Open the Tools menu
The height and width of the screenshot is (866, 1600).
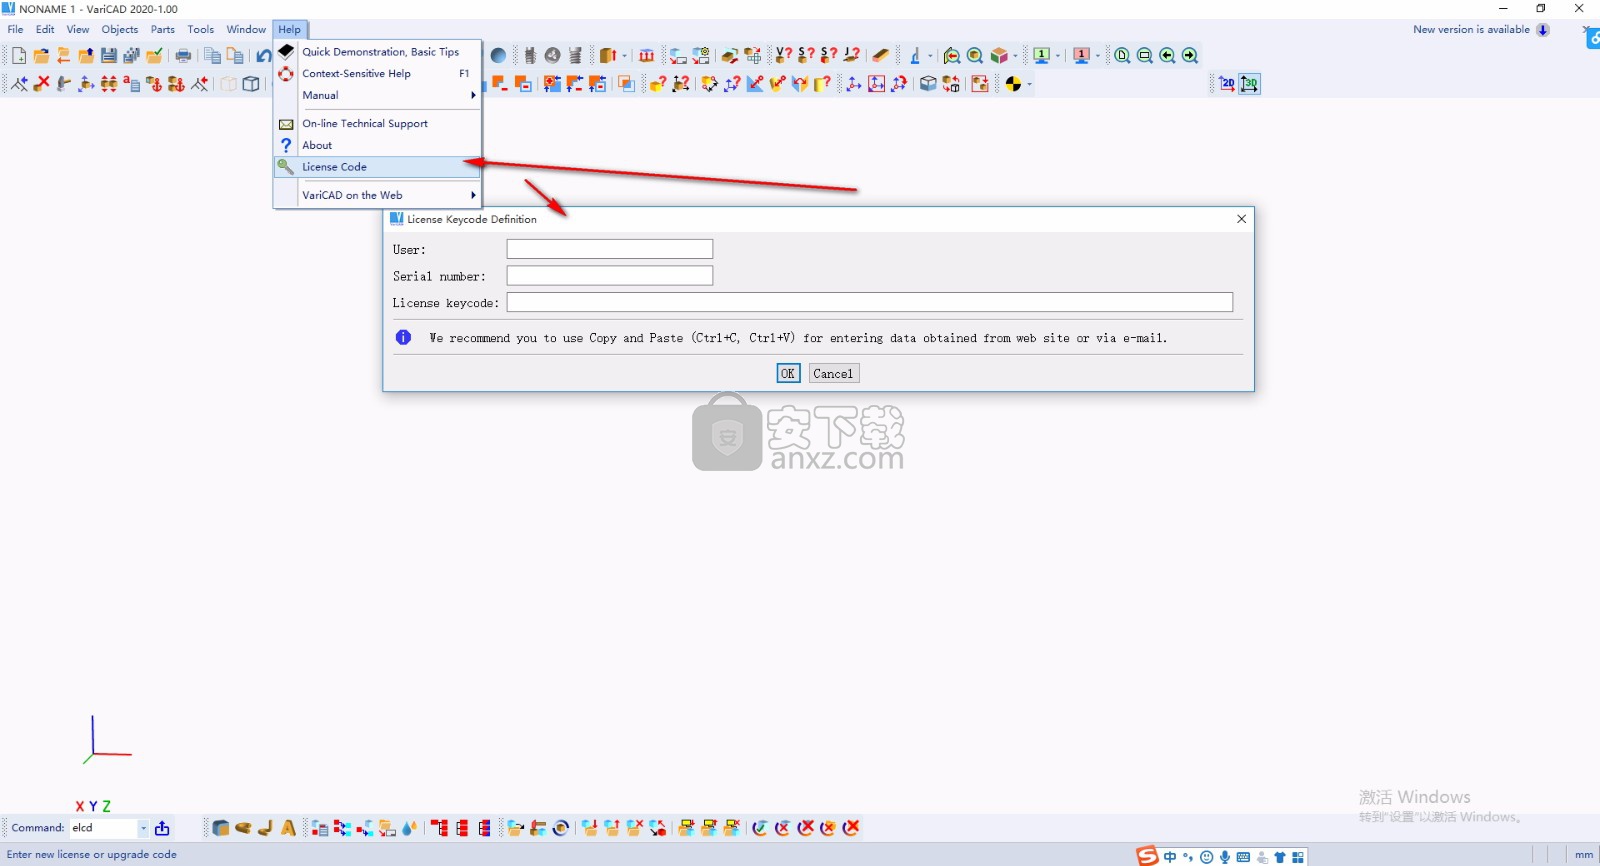(x=201, y=30)
